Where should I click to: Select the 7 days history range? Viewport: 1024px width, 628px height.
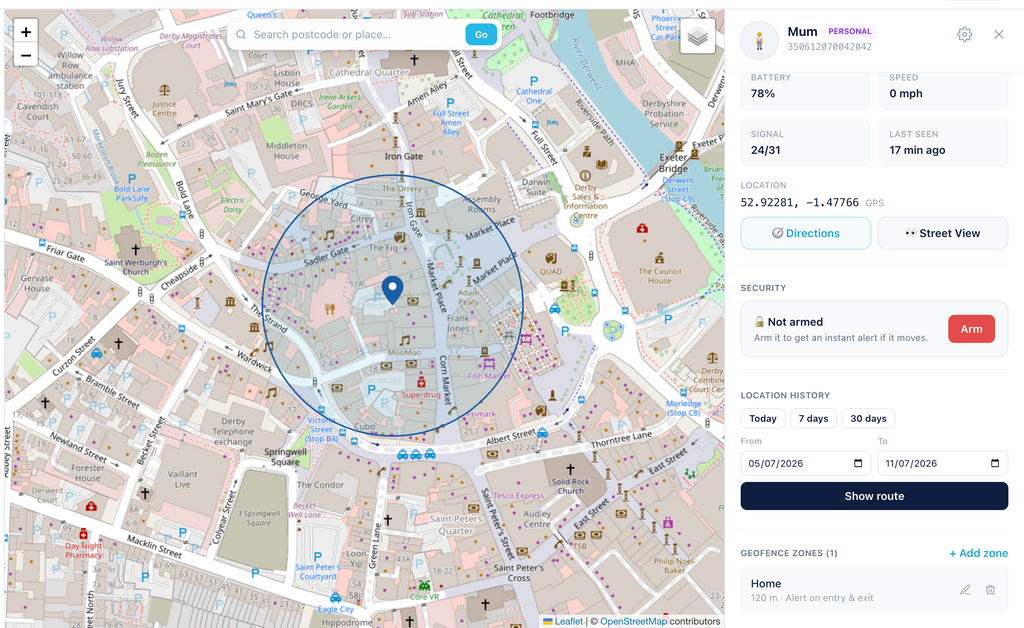tap(813, 418)
